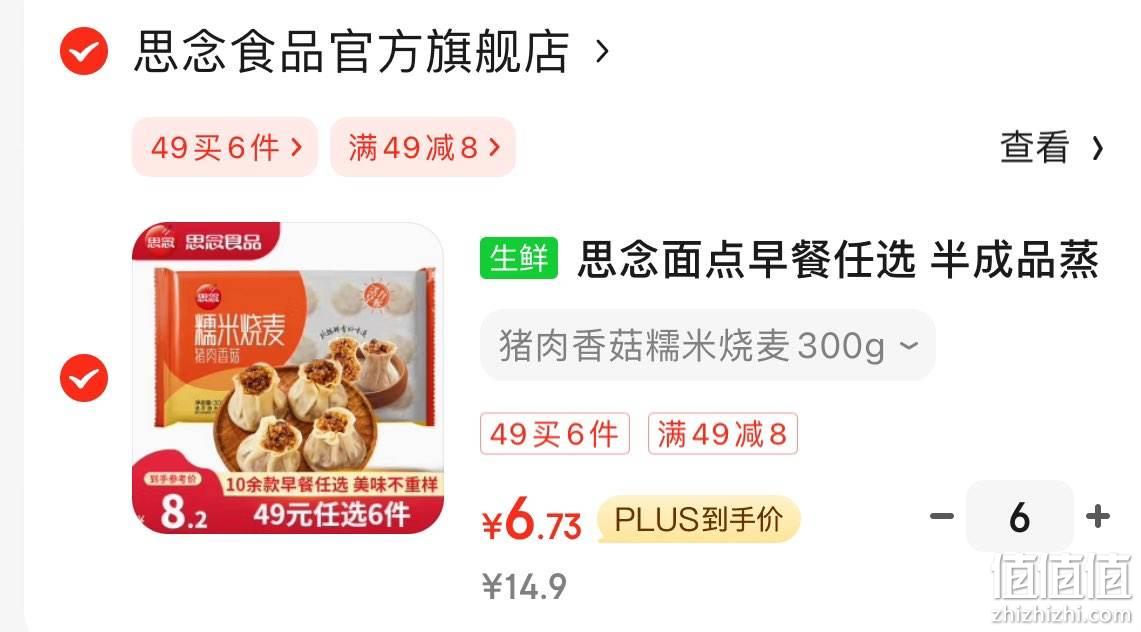This screenshot has width=1141, height=632.
Task: Tap the arrow next to the store name
Action: click(x=602, y=51)
